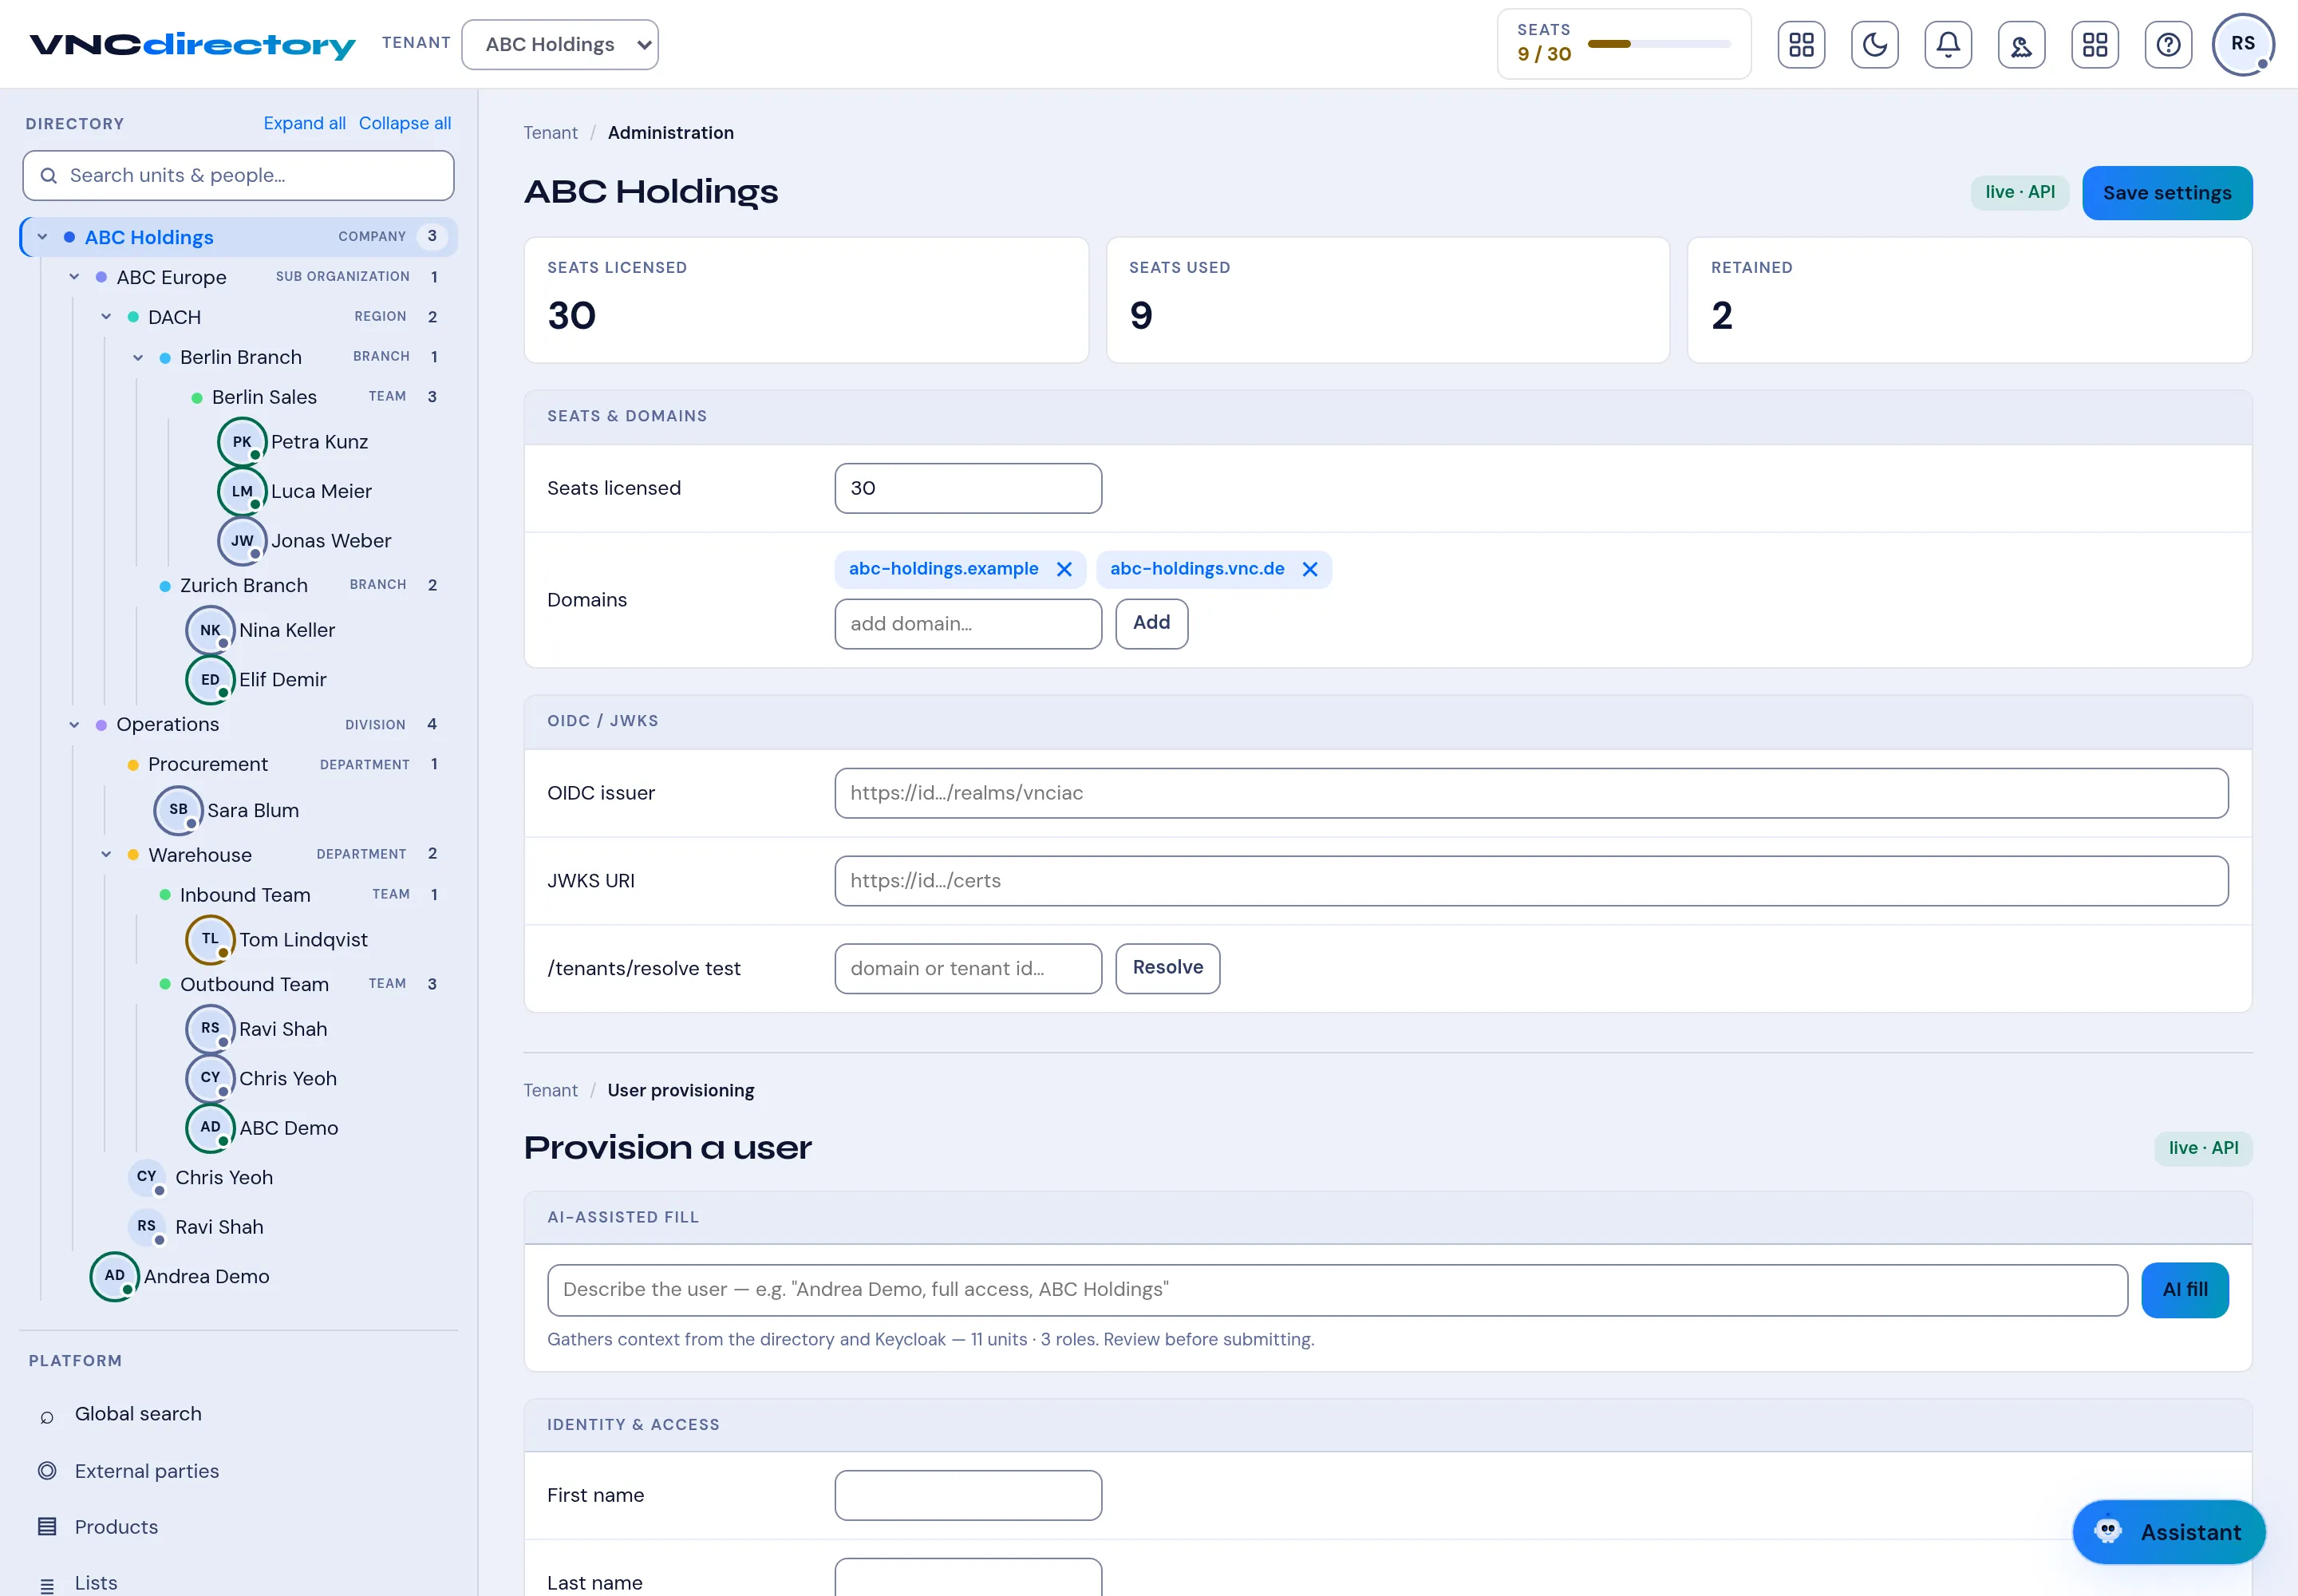Click the grid icon beside the seats meter
Screen dimensions: 2298x1596
[x=1801, y=45]
